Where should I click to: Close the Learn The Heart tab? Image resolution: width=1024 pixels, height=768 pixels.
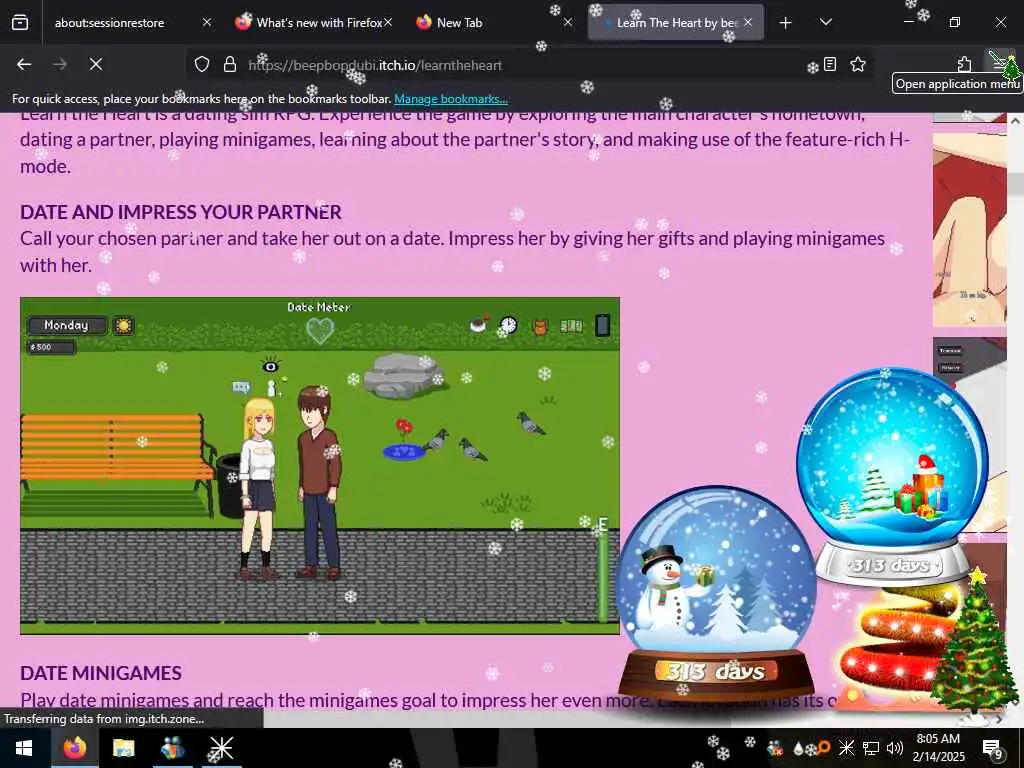coord(748,23)
